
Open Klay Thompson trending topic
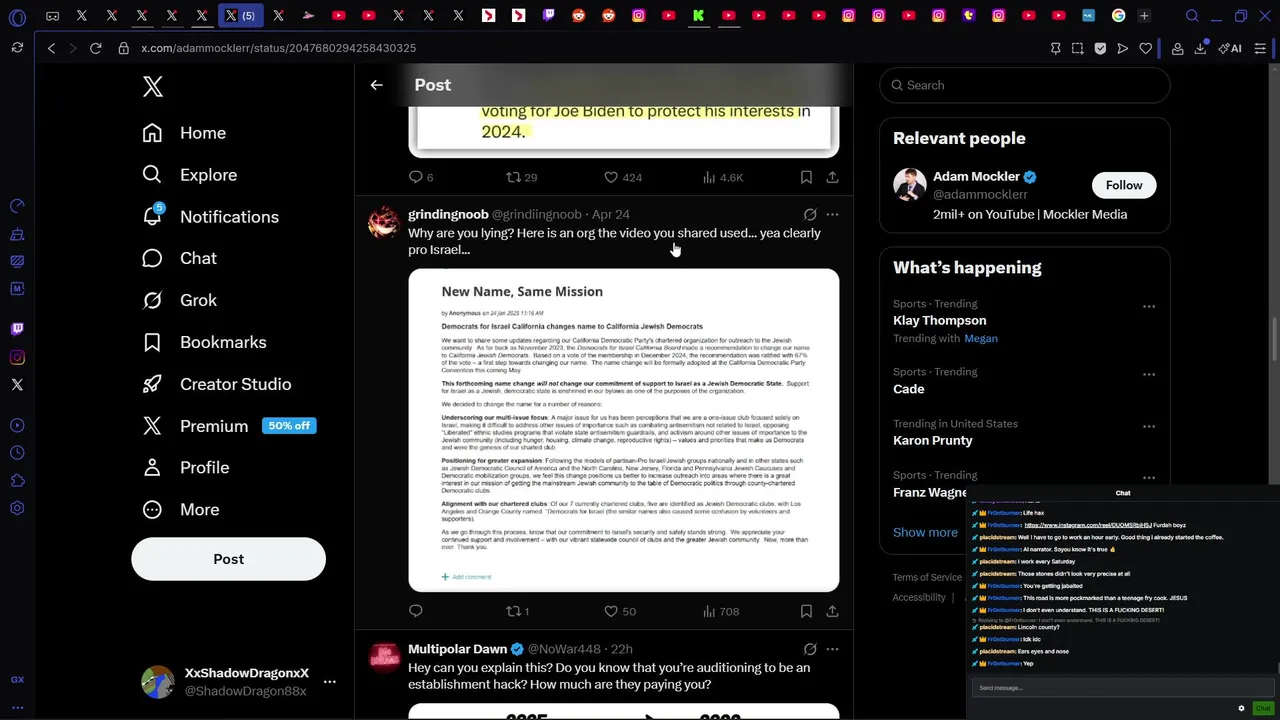(x=939, y=320)
